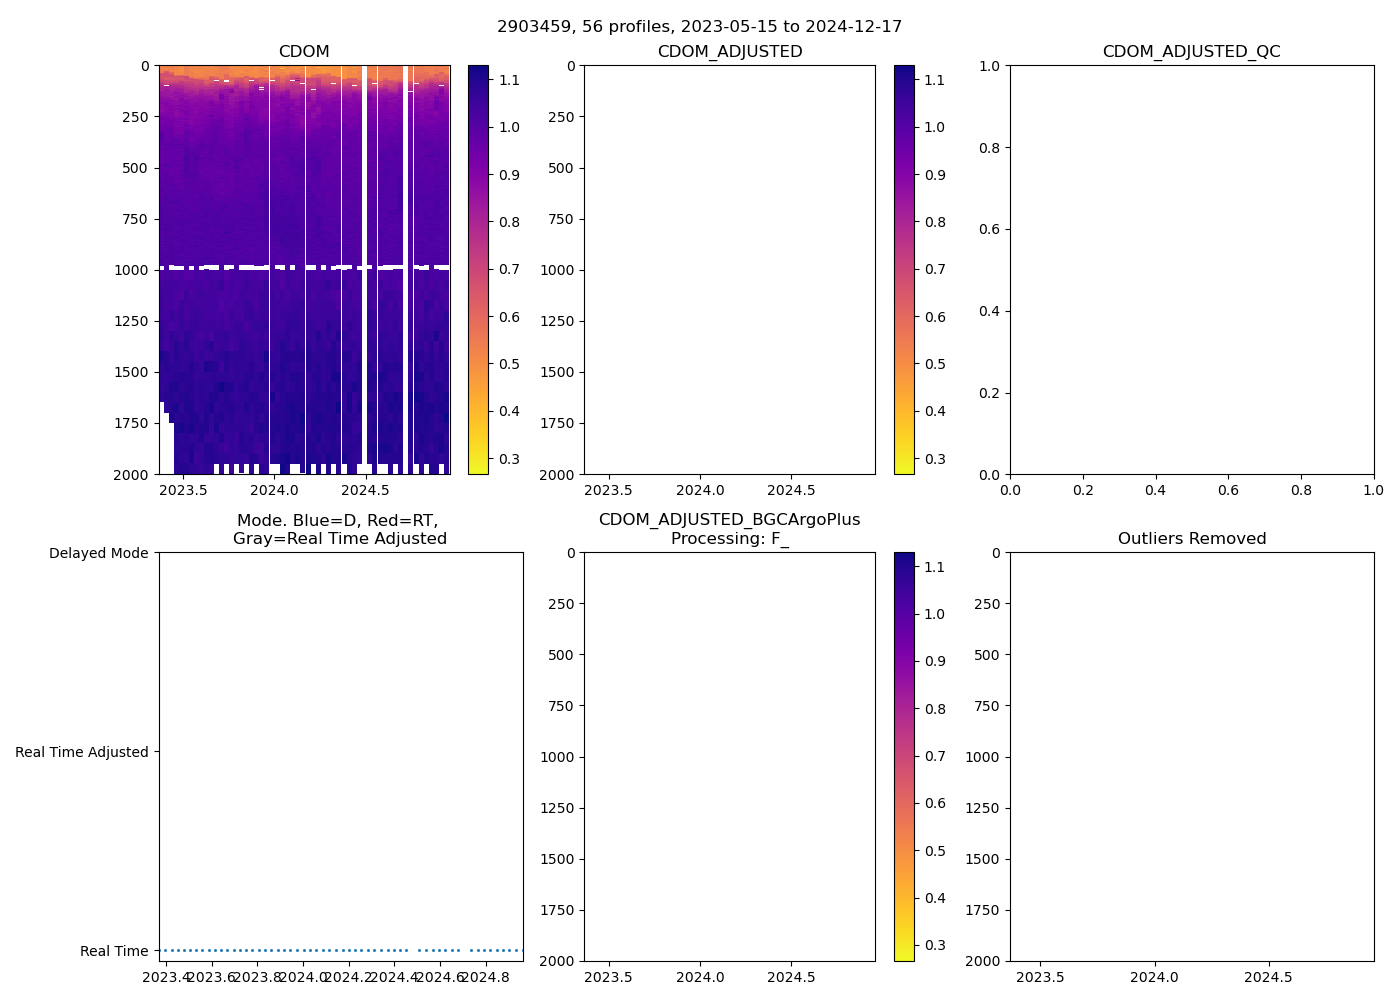Click inside the empty Outliers Removed plot
The width and height of the screenshot is (1400, 1000).
1191,757
